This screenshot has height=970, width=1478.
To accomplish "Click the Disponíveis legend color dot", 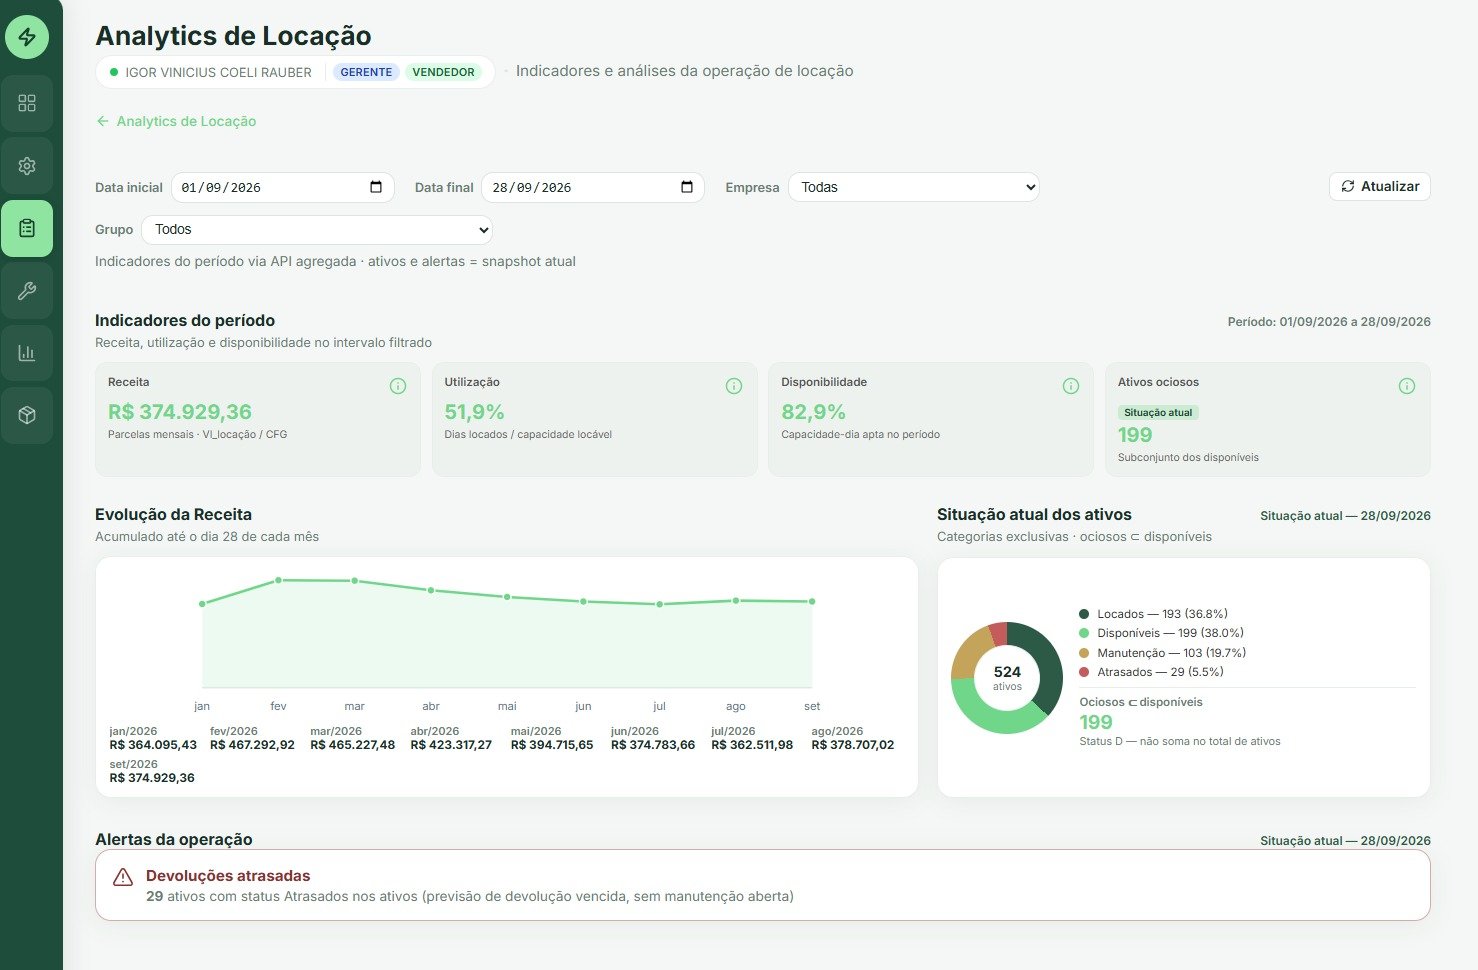I will pyautogui.click(x=1084, y=633).
